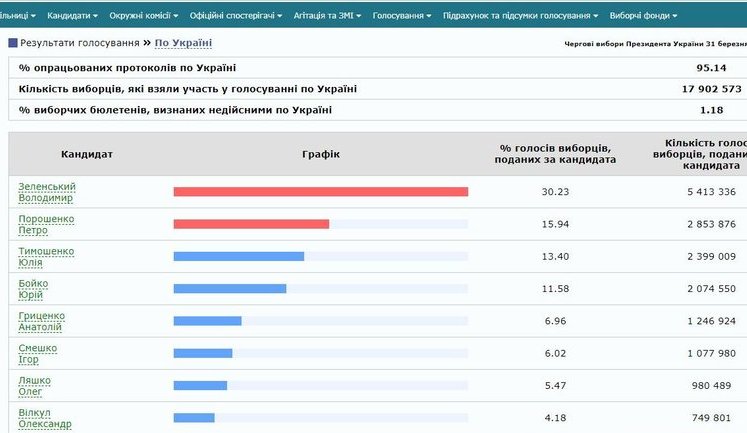The width and height of the screenshot is (747, 433).
Task: Click the 'Чергові вибори Президента України' heading
Action: click(x=656, y=44)
